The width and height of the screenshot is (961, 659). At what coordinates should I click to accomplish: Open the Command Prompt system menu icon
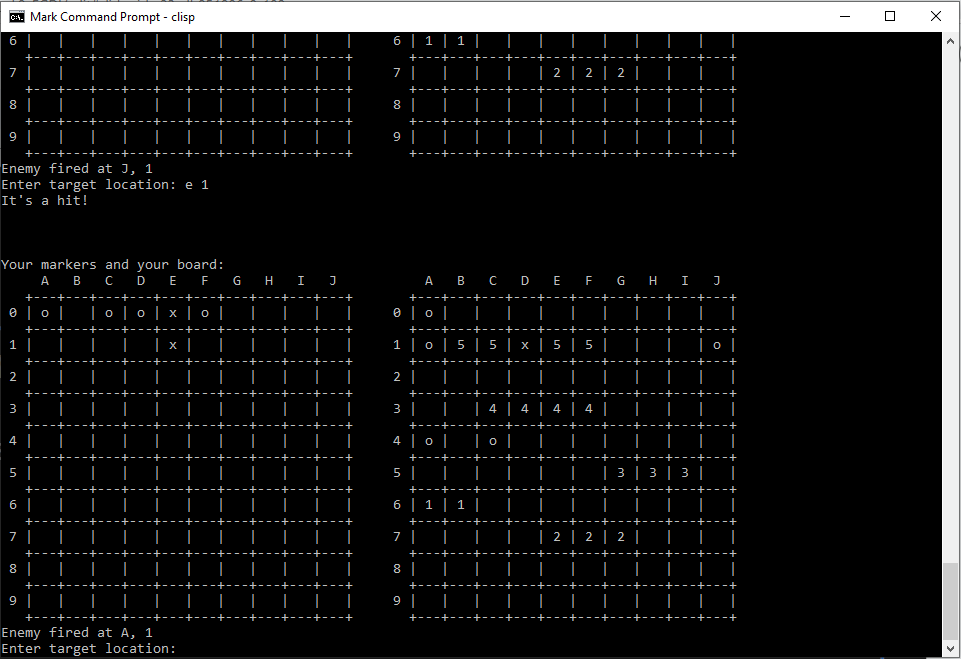[x=17, y=17]
